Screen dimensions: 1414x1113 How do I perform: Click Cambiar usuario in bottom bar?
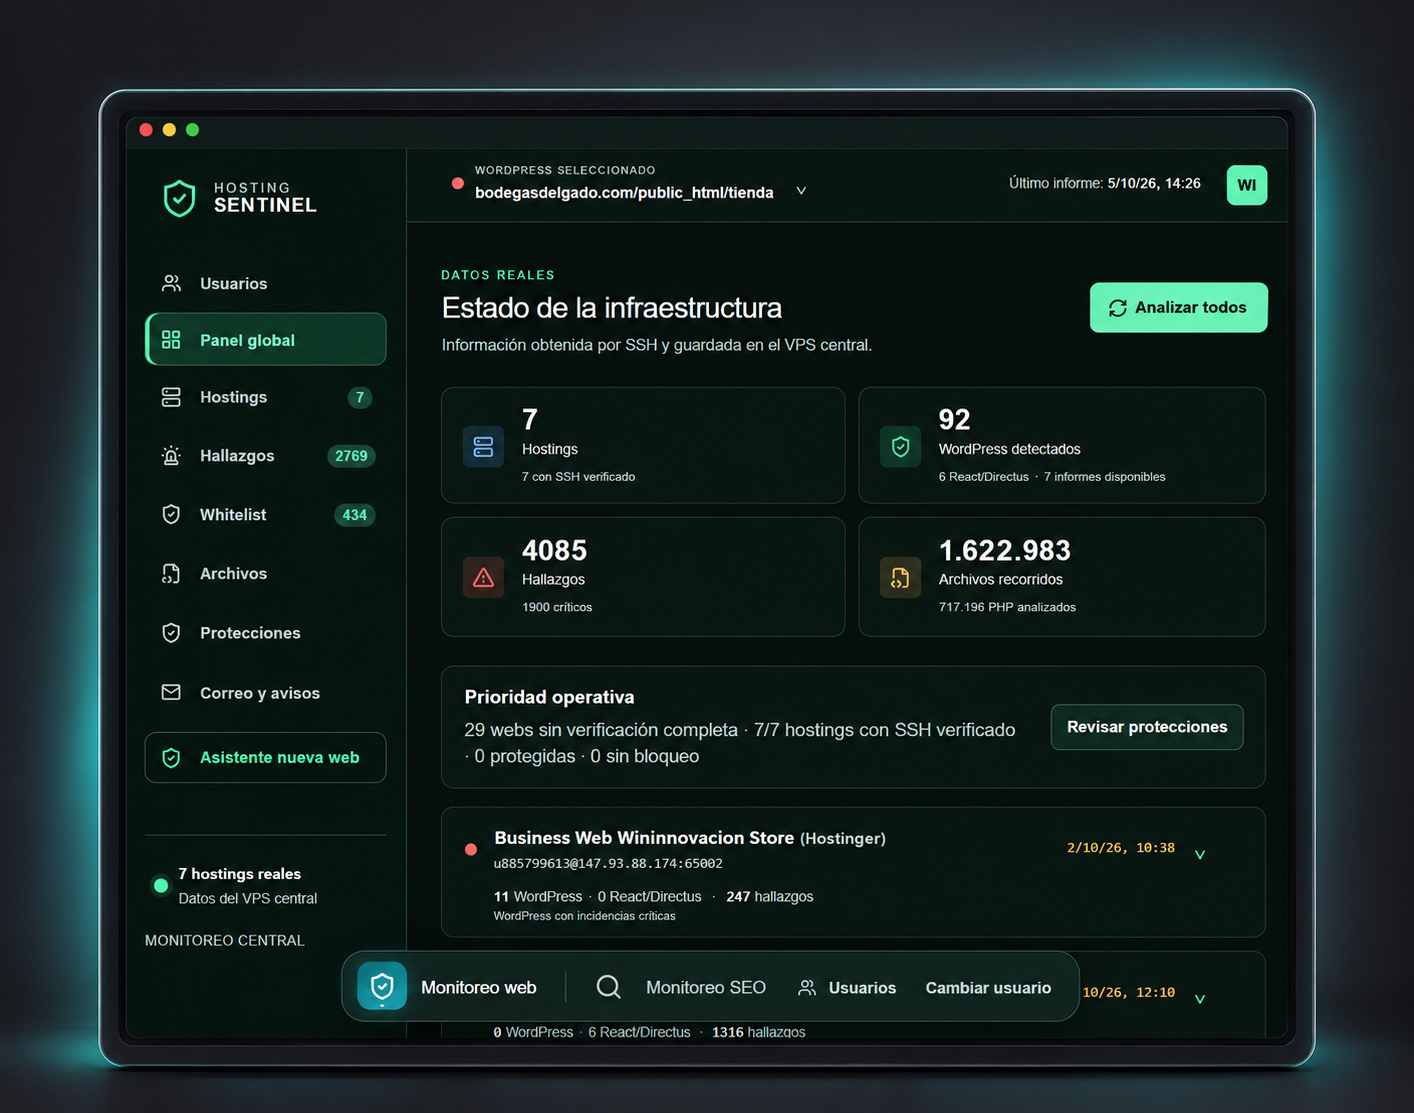pyautogui.click(x=988, y=988)
